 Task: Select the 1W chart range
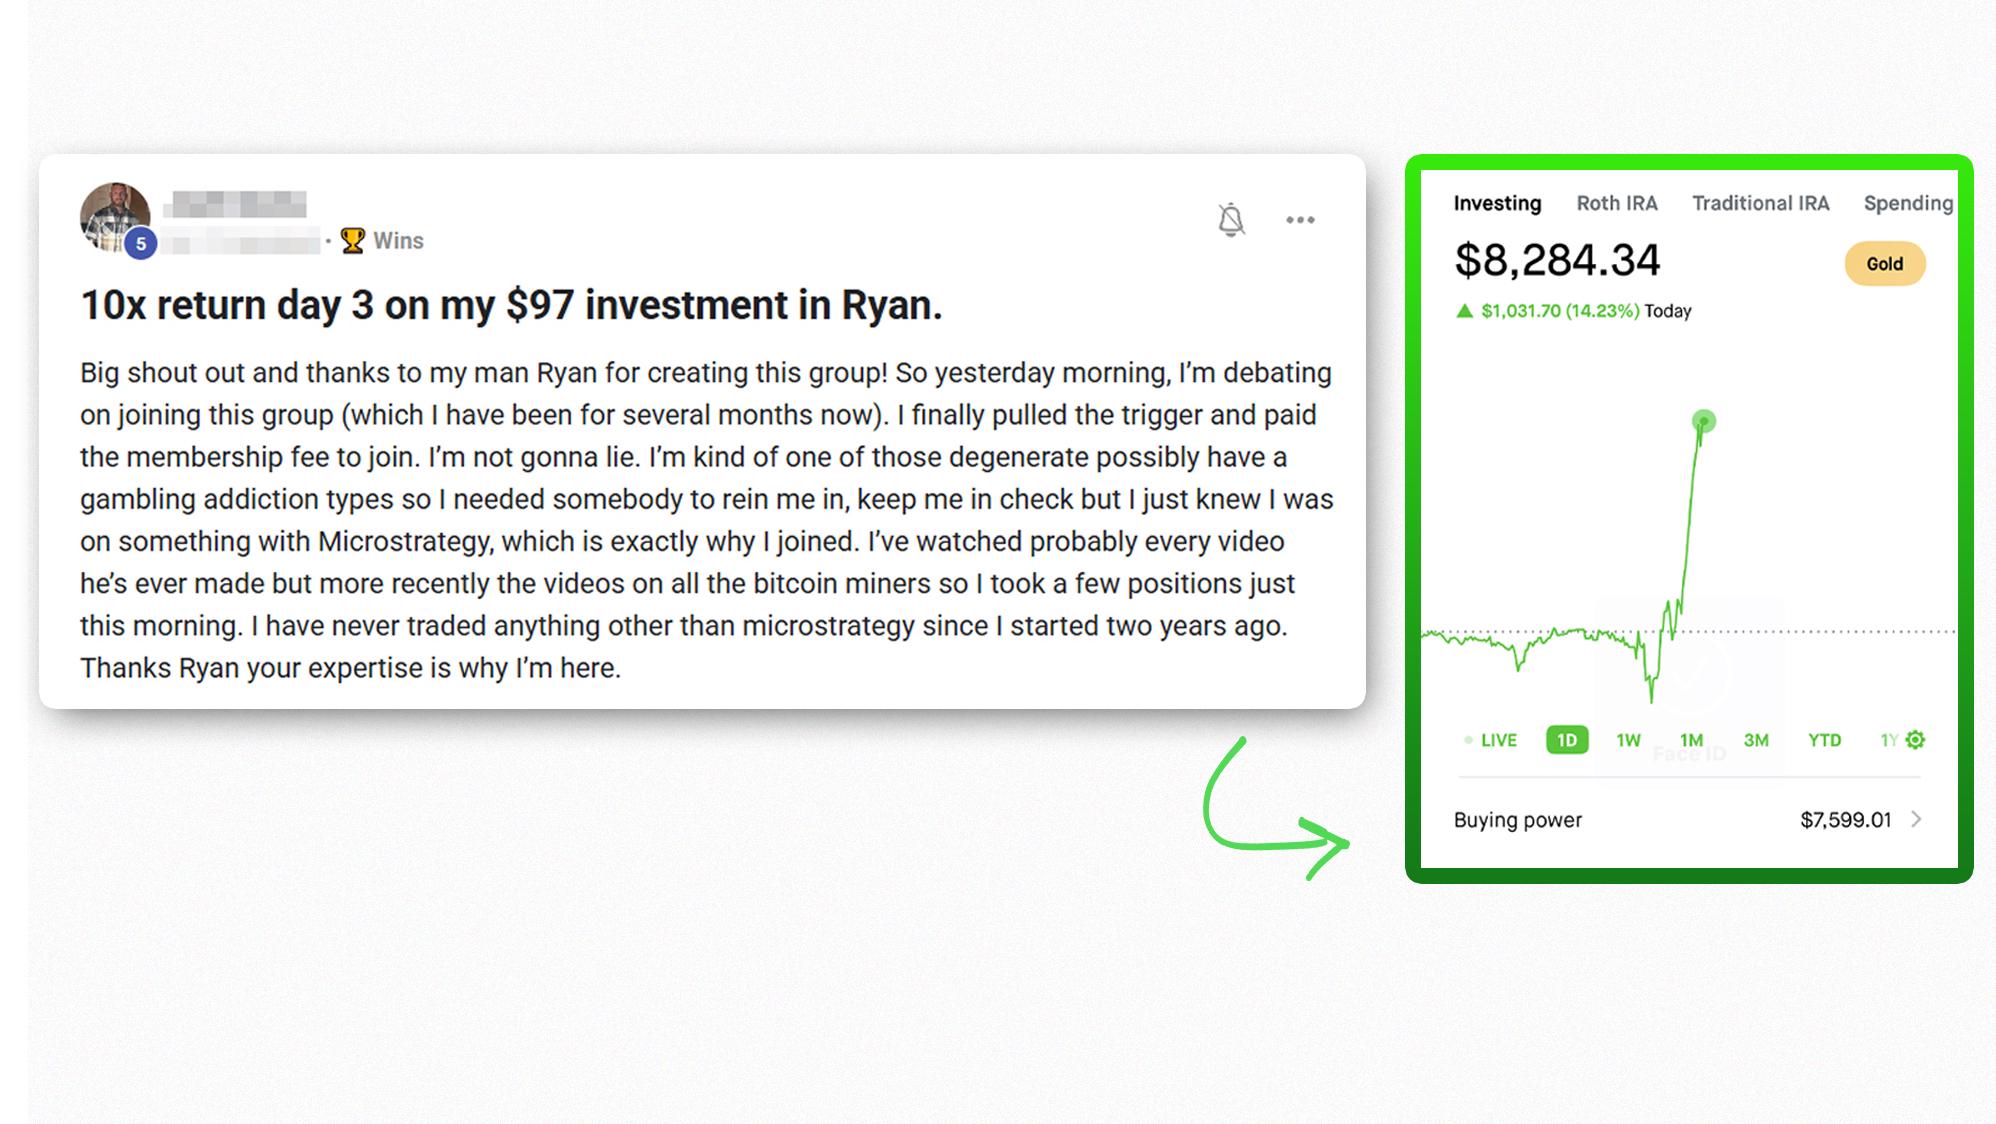tap(1628, 740)
